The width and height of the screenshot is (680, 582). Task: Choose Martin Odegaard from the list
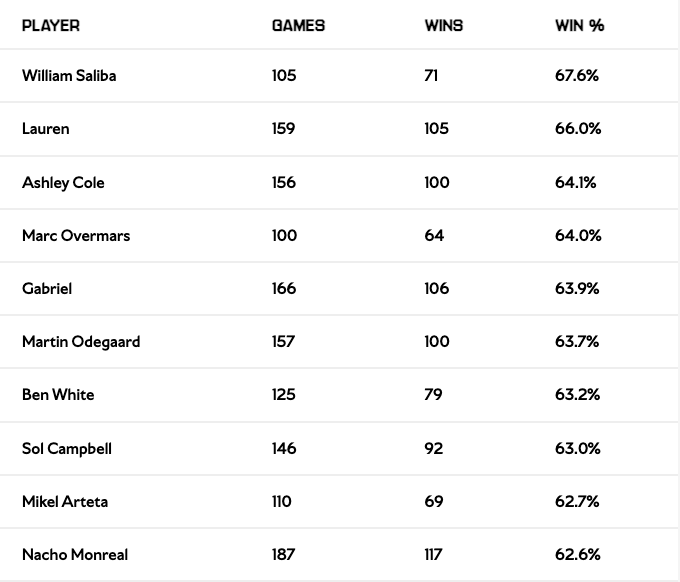tap(81, 342)
